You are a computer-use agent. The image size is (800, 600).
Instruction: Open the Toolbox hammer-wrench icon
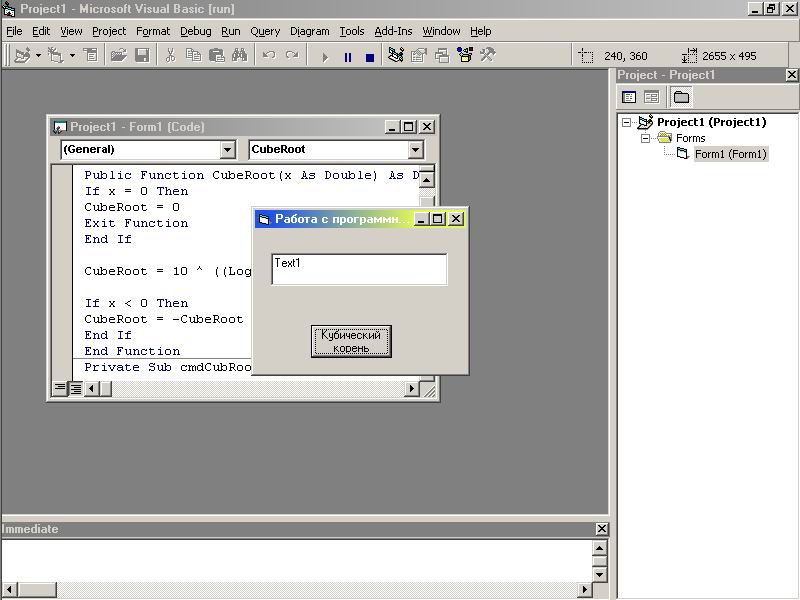coord(488,55)
